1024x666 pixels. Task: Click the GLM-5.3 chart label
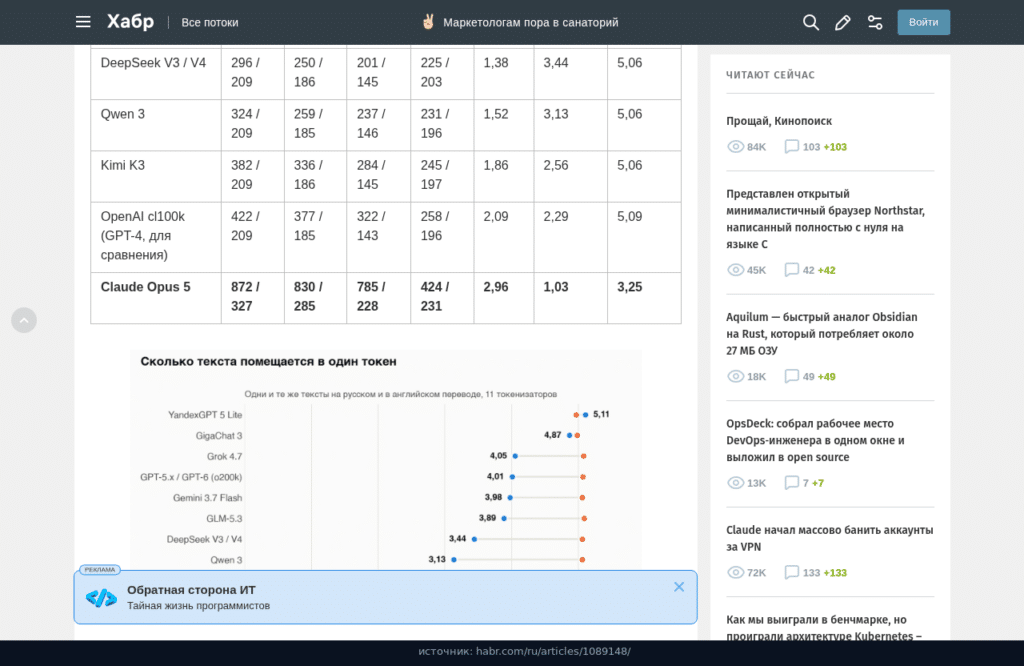(224, 518)
